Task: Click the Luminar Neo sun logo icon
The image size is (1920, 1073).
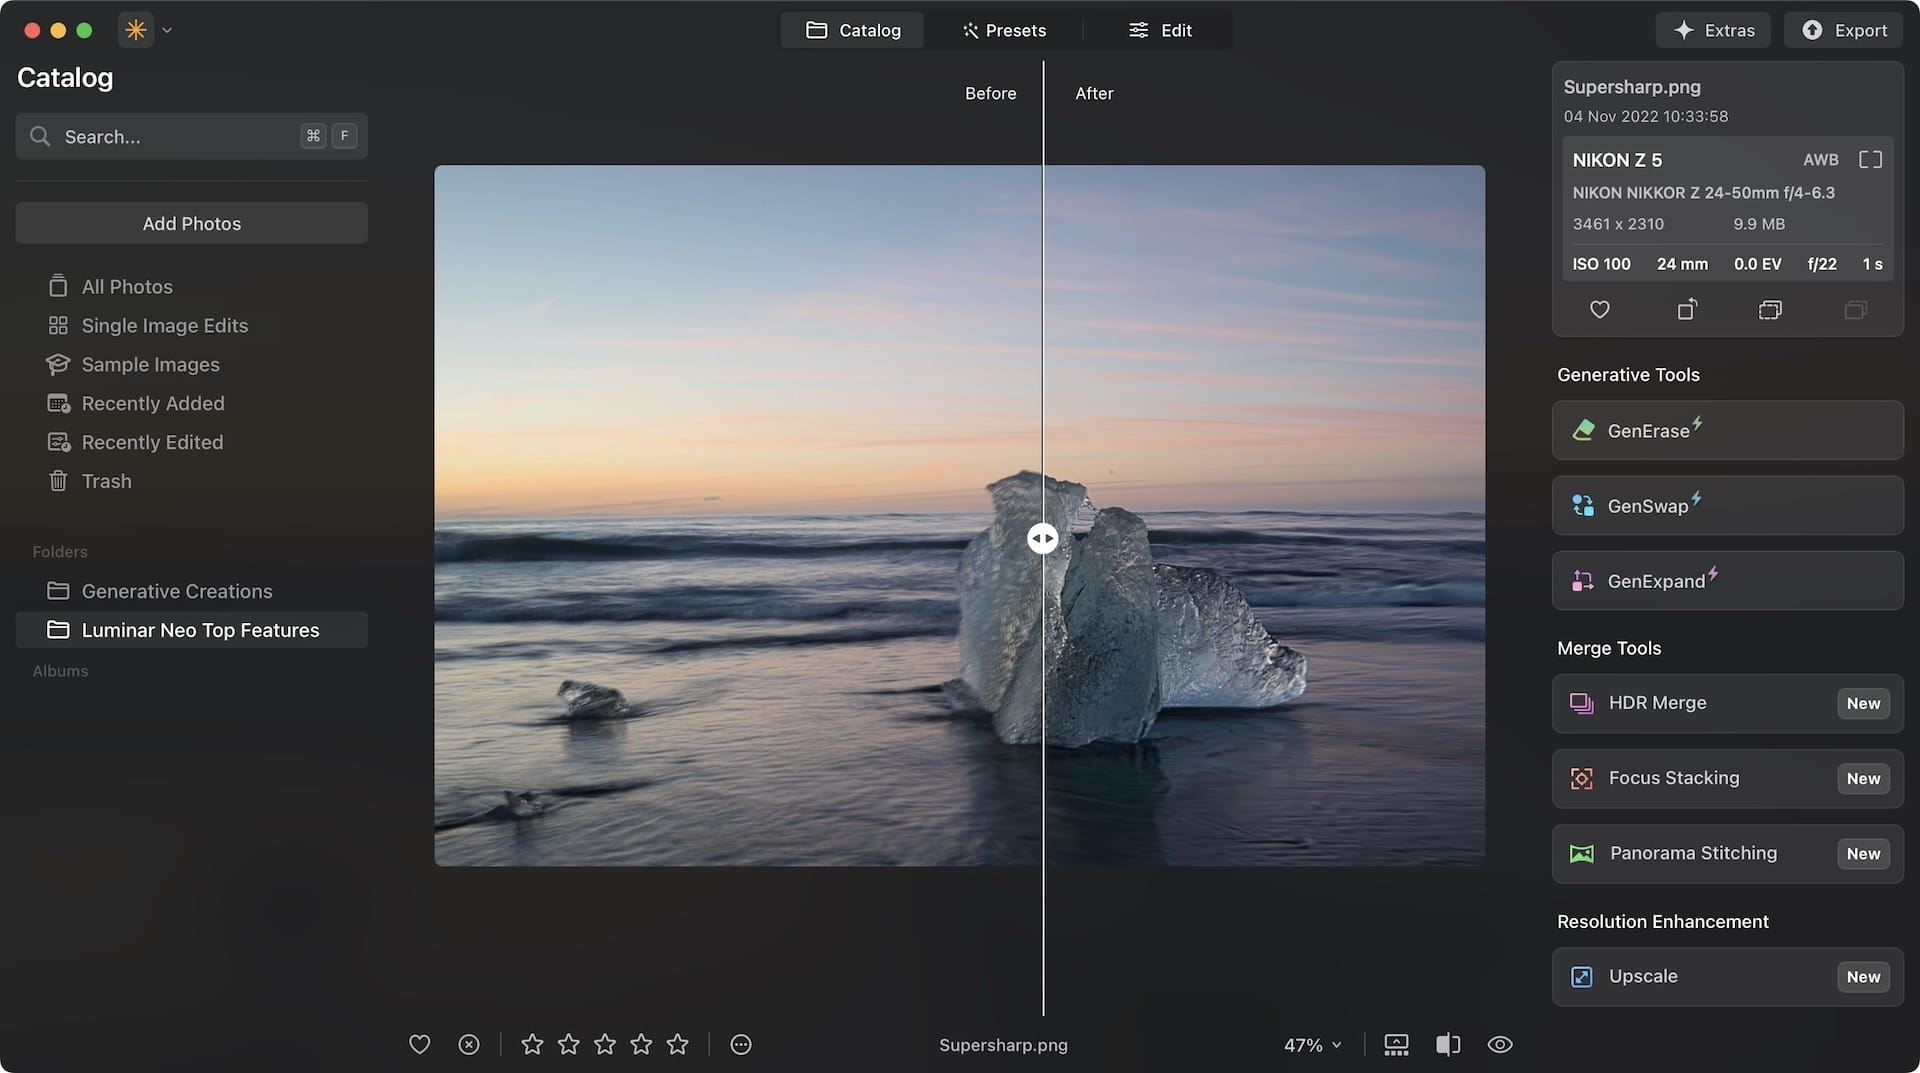Action: click(136, 30)
